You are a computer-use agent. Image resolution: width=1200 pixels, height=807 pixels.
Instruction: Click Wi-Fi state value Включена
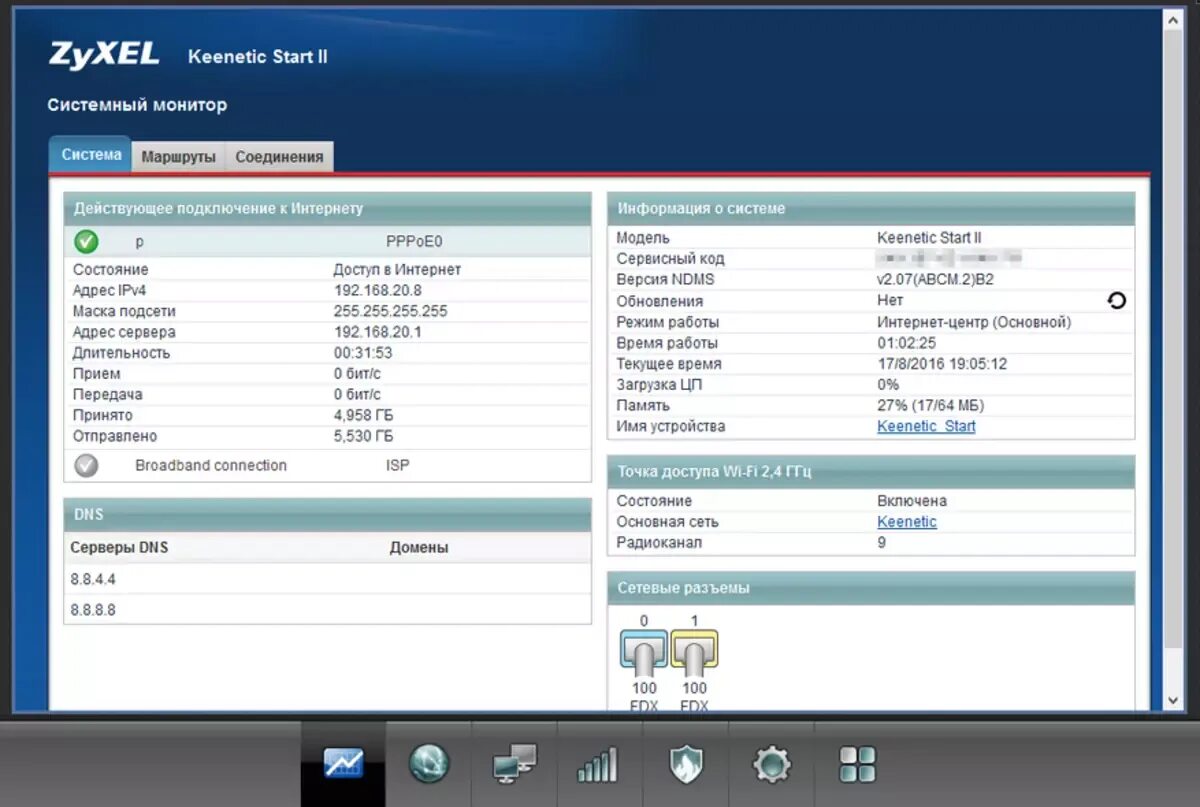click(912, 500)
